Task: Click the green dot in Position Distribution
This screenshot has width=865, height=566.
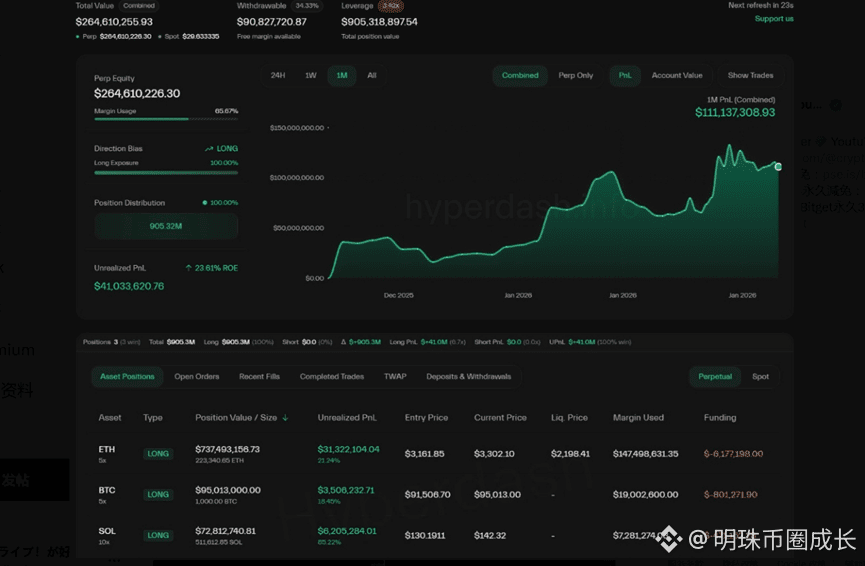Action: point(205,203)
